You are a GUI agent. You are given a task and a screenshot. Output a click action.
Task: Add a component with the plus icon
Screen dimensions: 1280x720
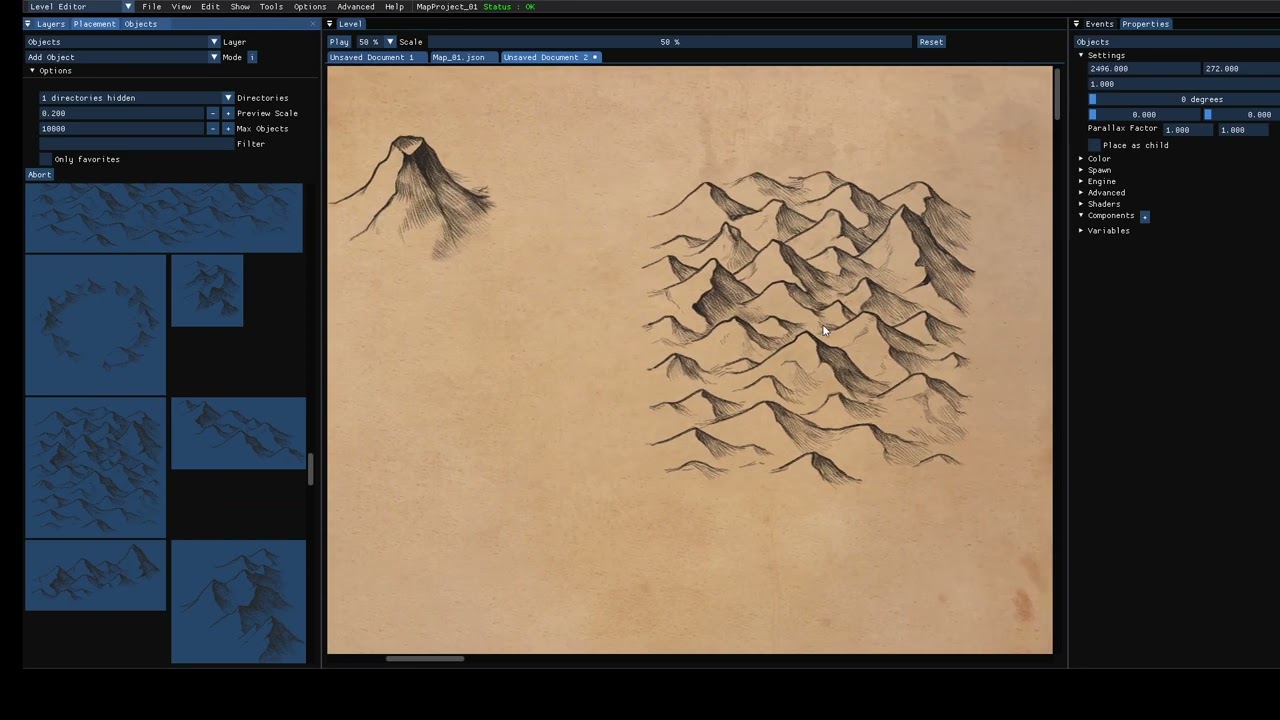(x=1145, y=216)
